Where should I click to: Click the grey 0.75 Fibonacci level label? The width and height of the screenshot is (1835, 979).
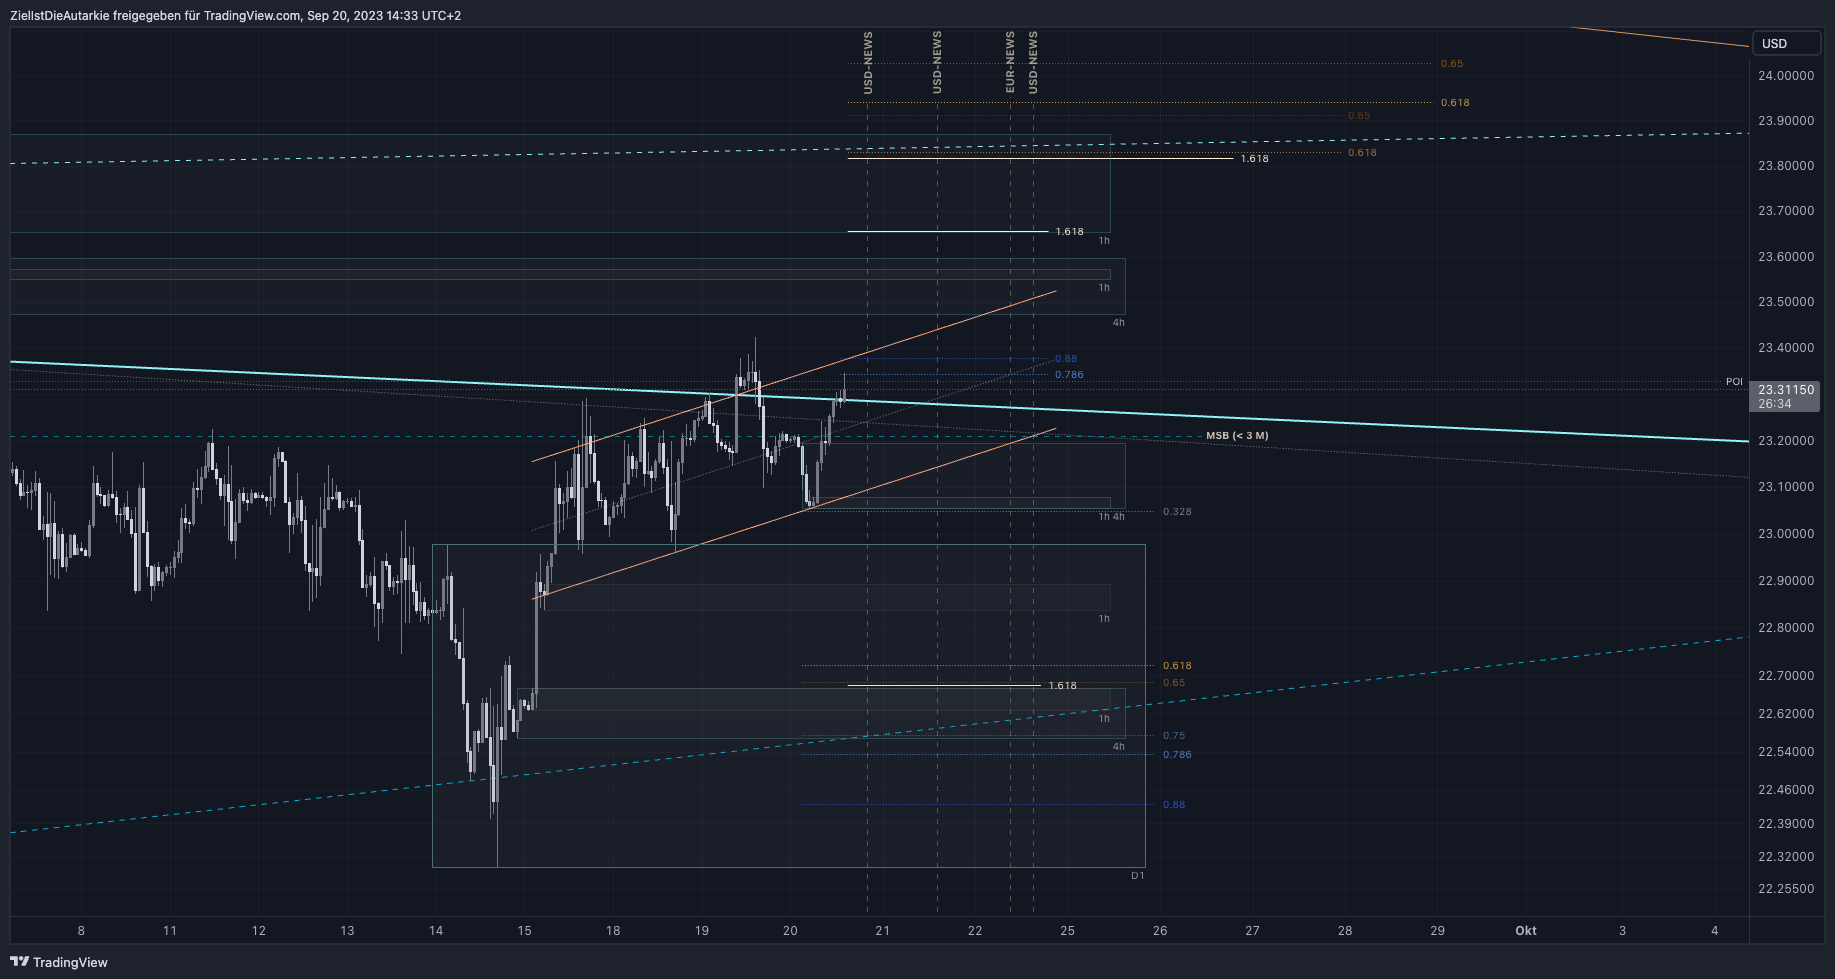tap(1174, 736)
